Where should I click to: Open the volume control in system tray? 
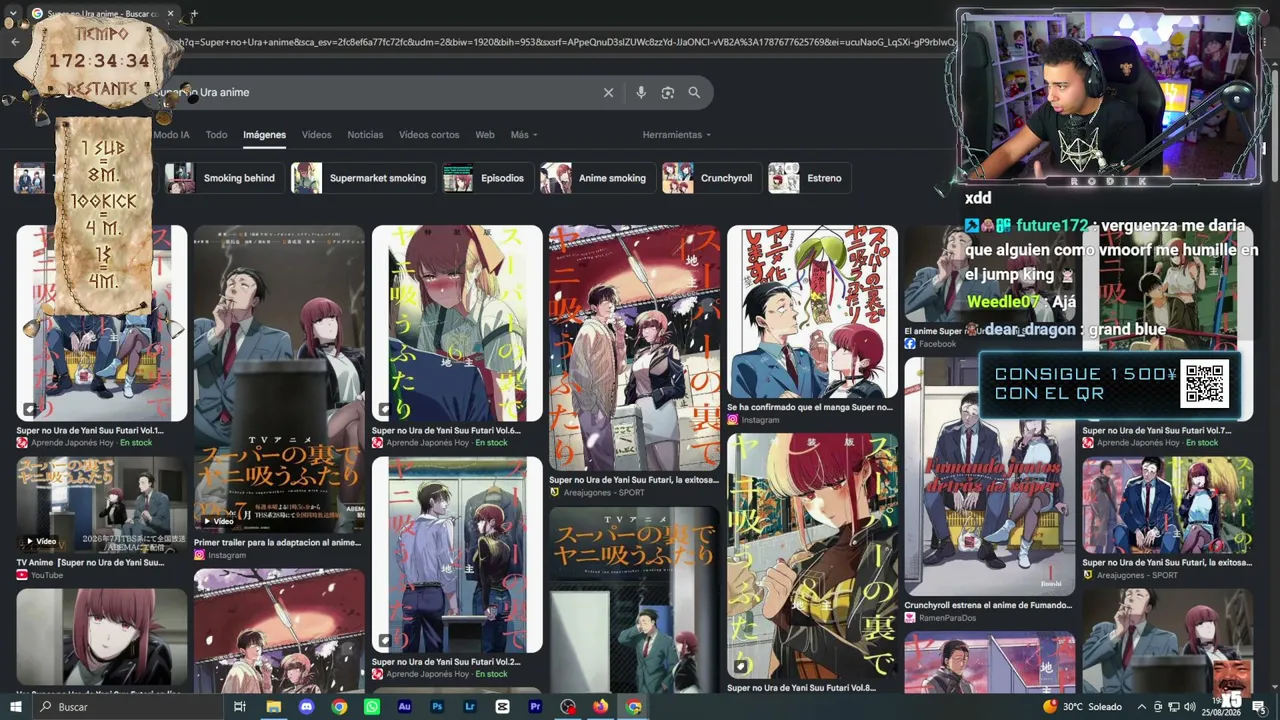1191,707
